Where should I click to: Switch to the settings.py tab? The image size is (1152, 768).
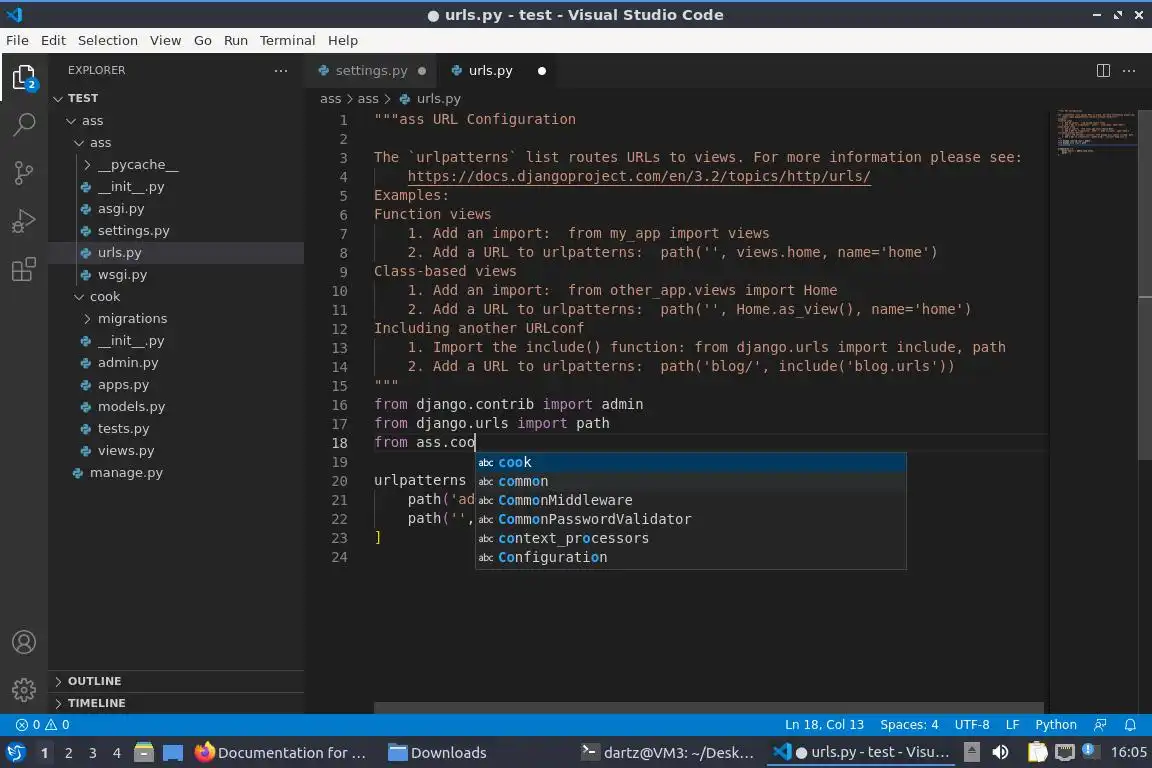(371, 71)
